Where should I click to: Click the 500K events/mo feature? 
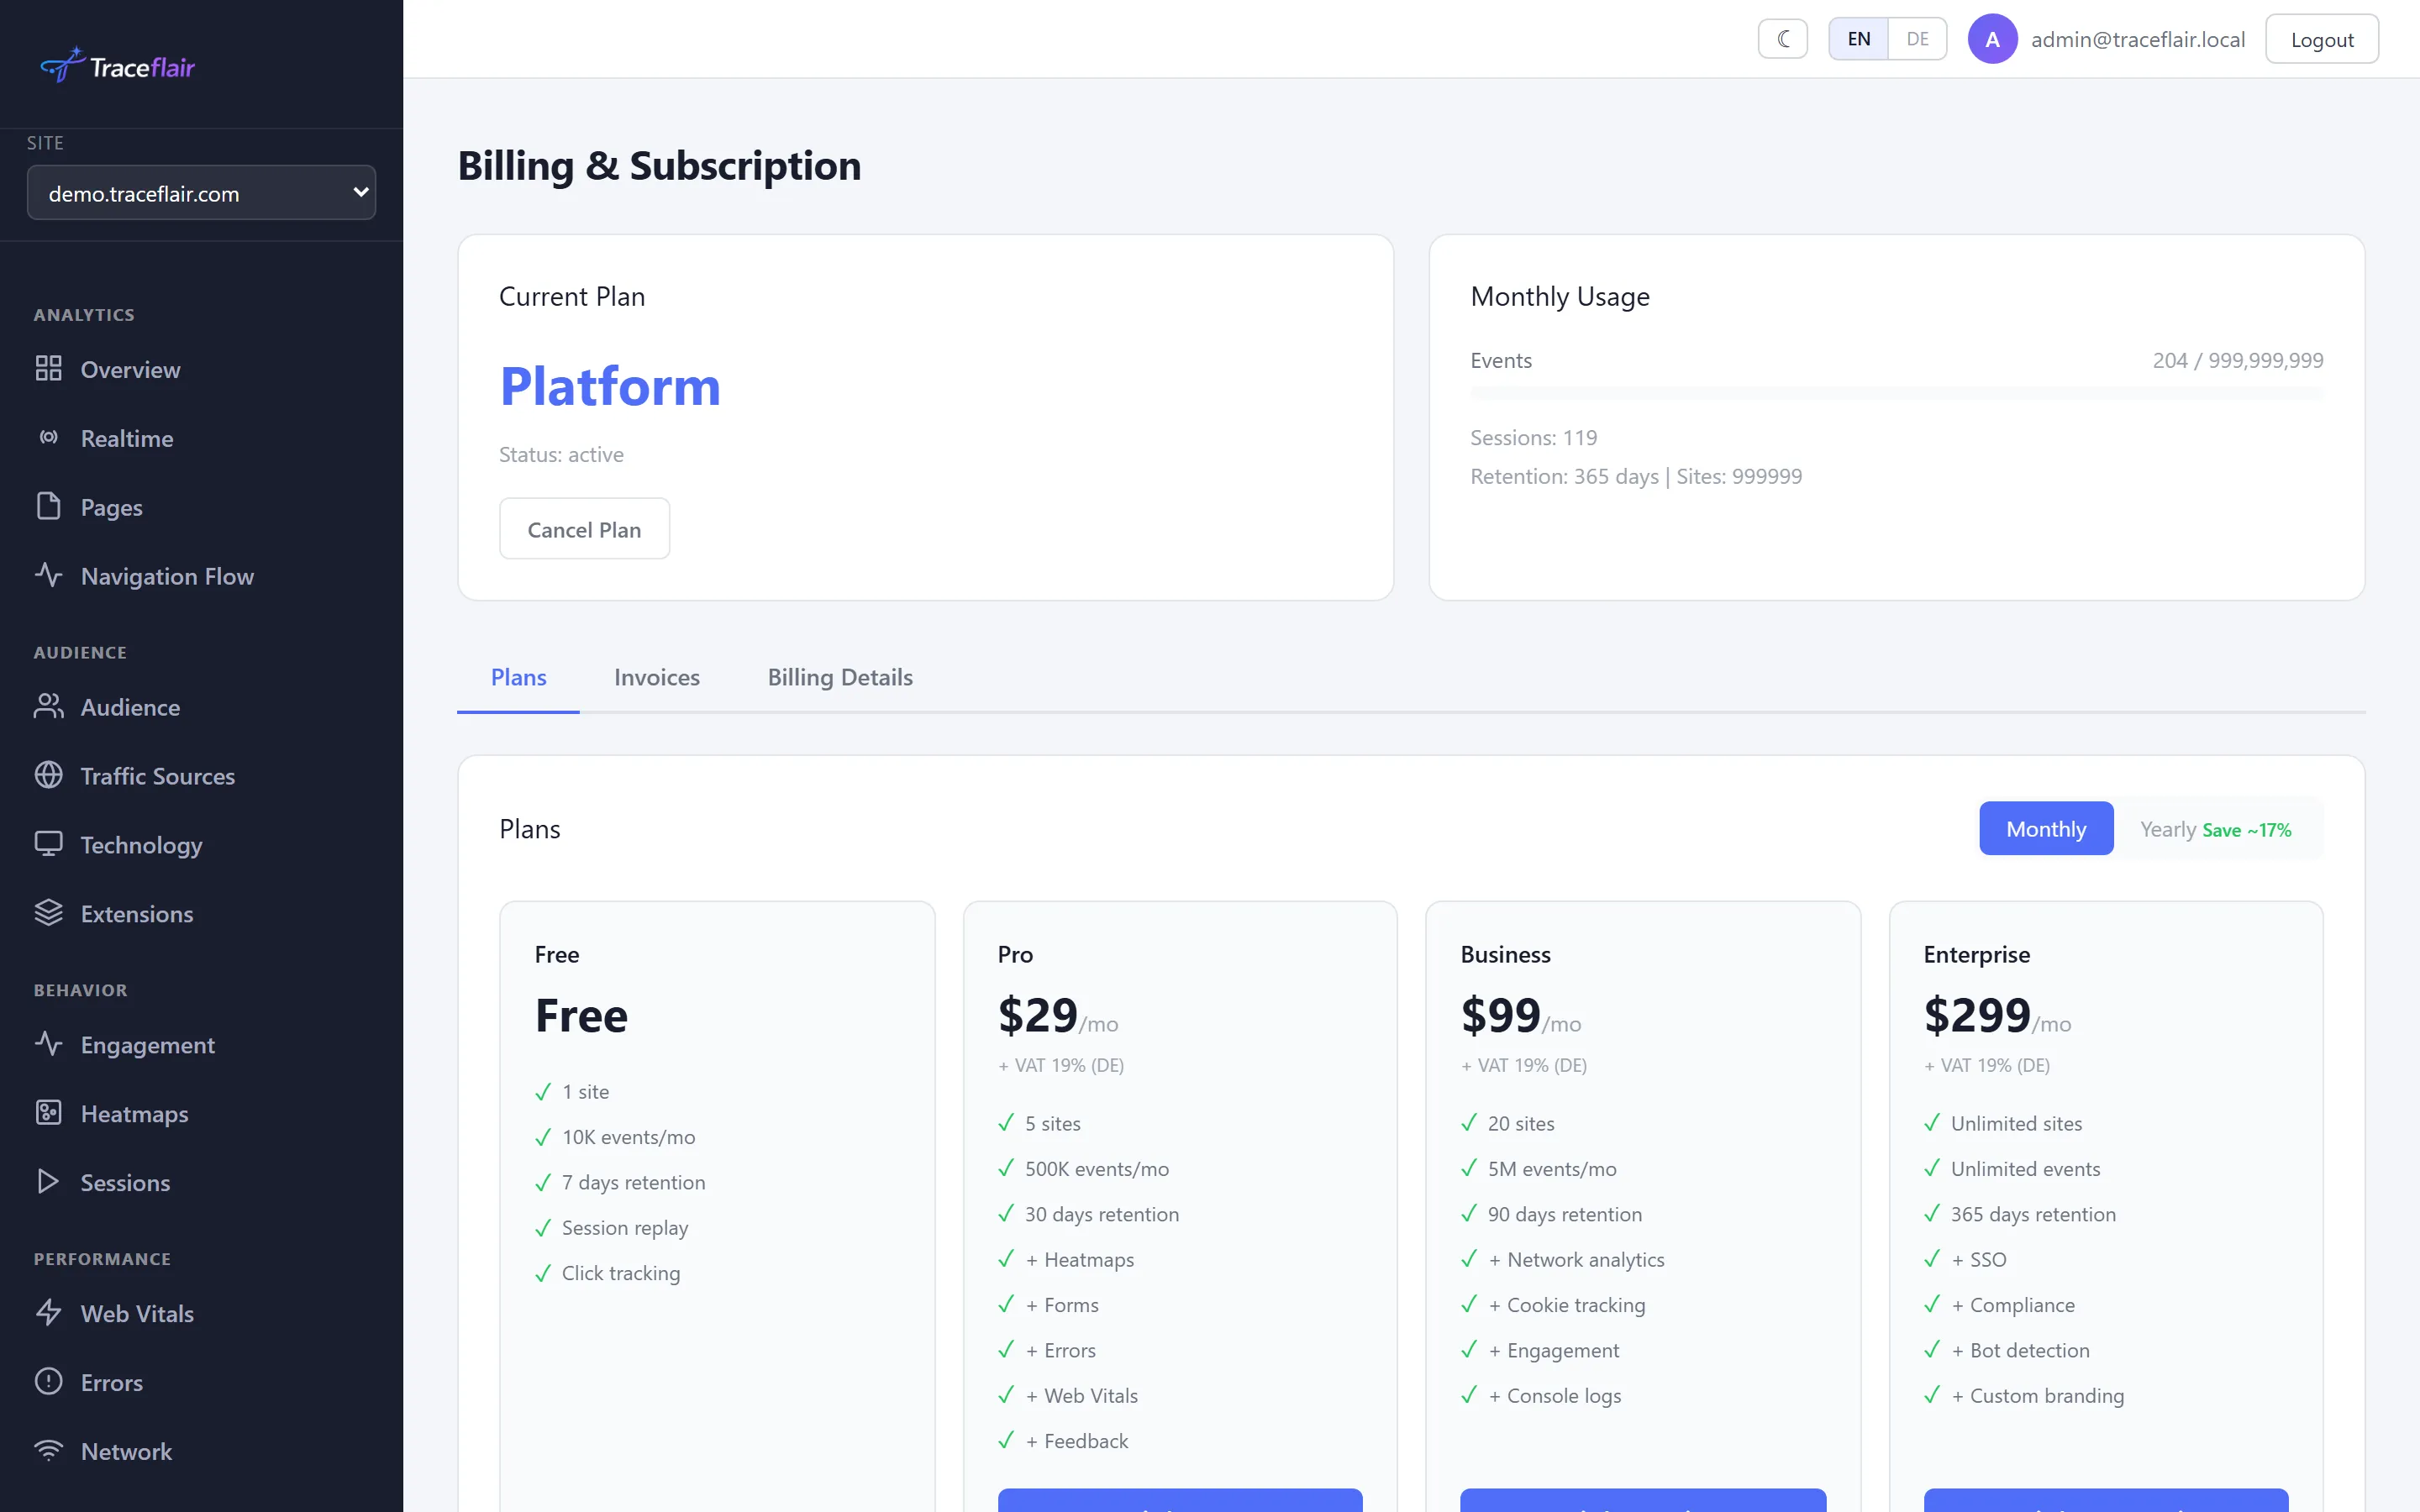pos(1096,1168)
